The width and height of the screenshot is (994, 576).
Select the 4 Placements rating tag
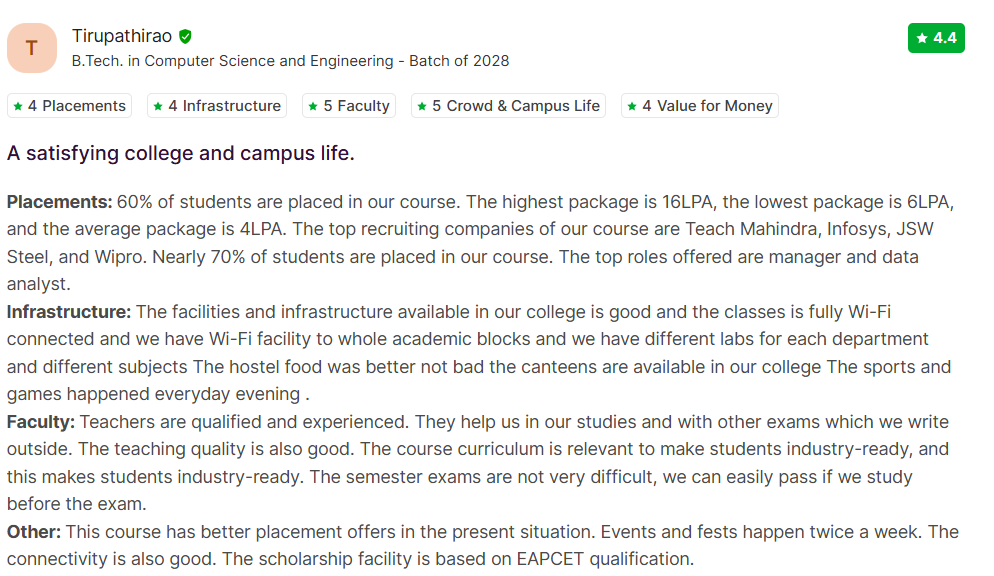pos(70,106)
